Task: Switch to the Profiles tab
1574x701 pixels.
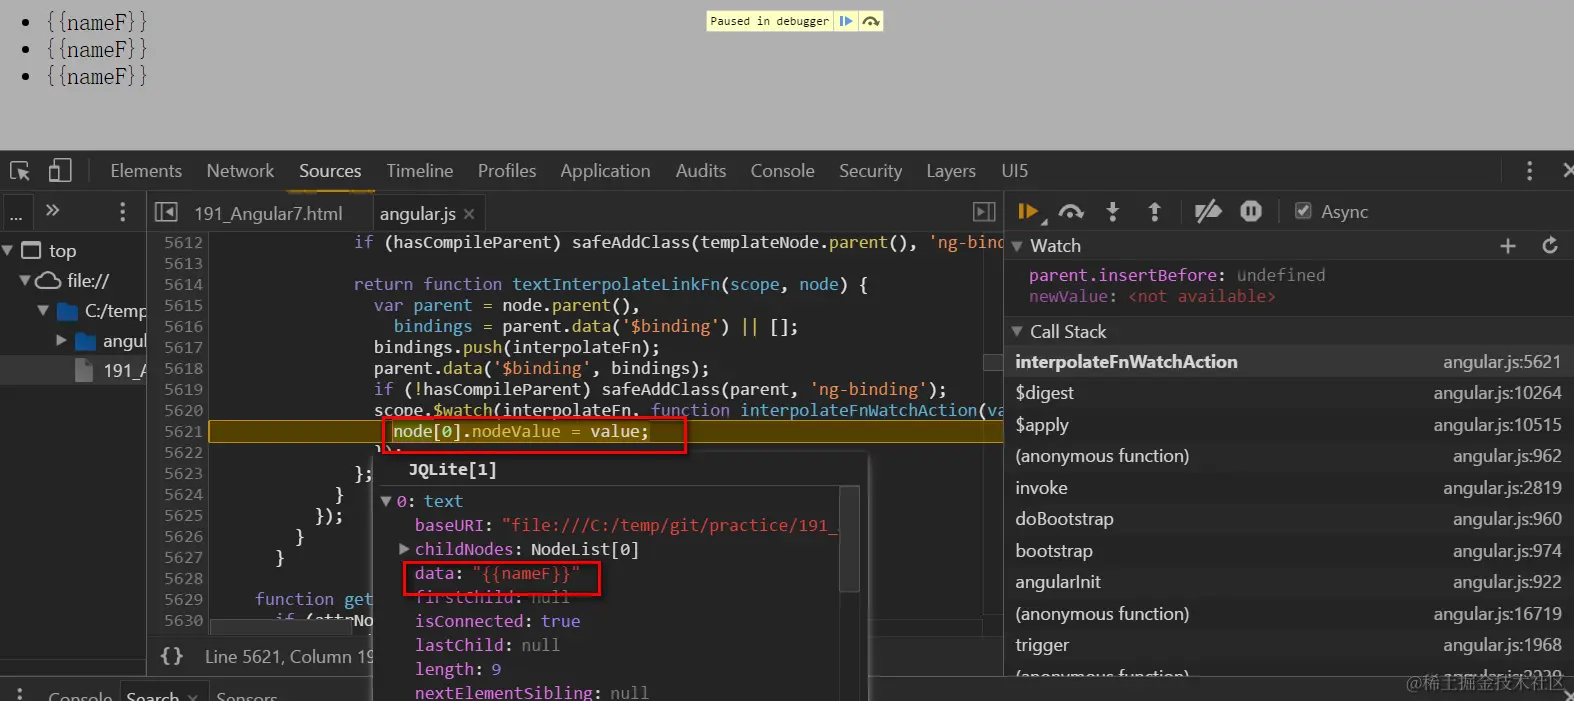Action: pyautogui.click(x=507, y=171)
